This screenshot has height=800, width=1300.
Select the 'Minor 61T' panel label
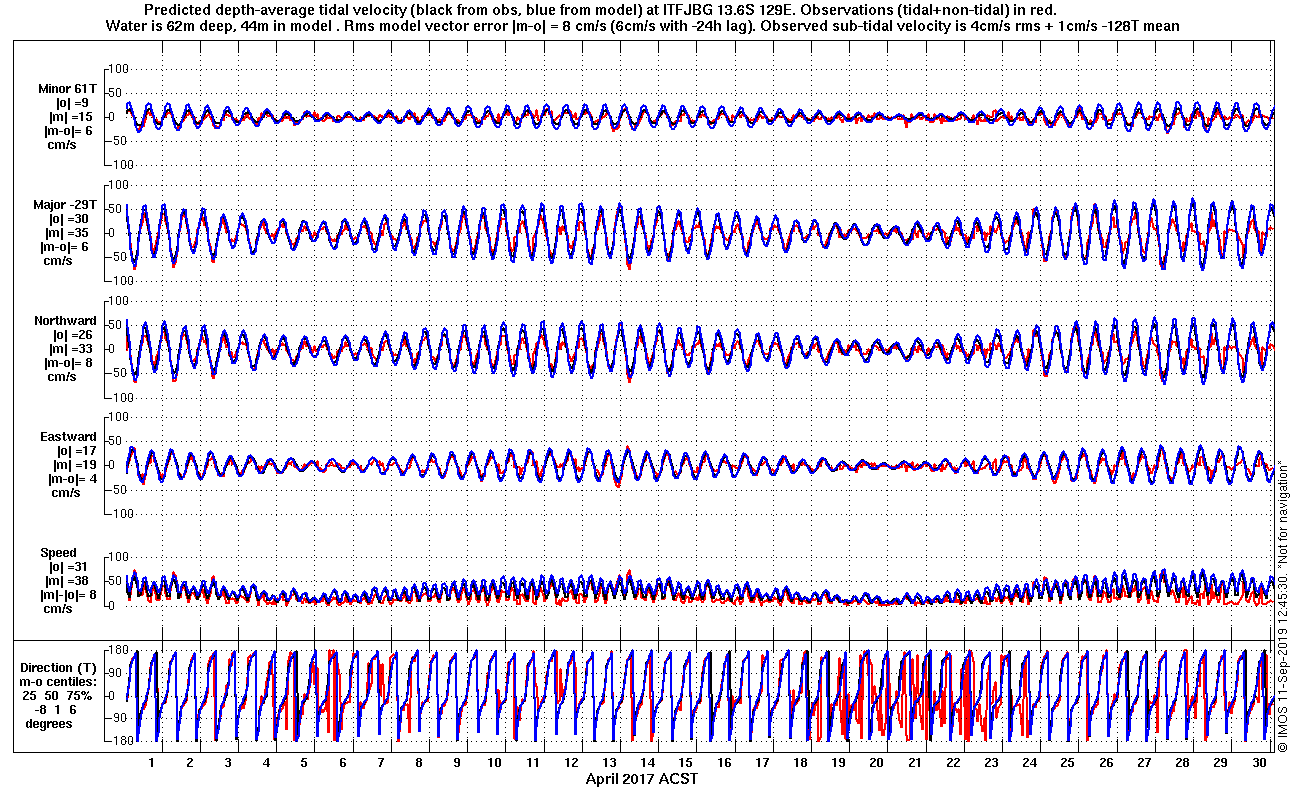pos(68,89)
